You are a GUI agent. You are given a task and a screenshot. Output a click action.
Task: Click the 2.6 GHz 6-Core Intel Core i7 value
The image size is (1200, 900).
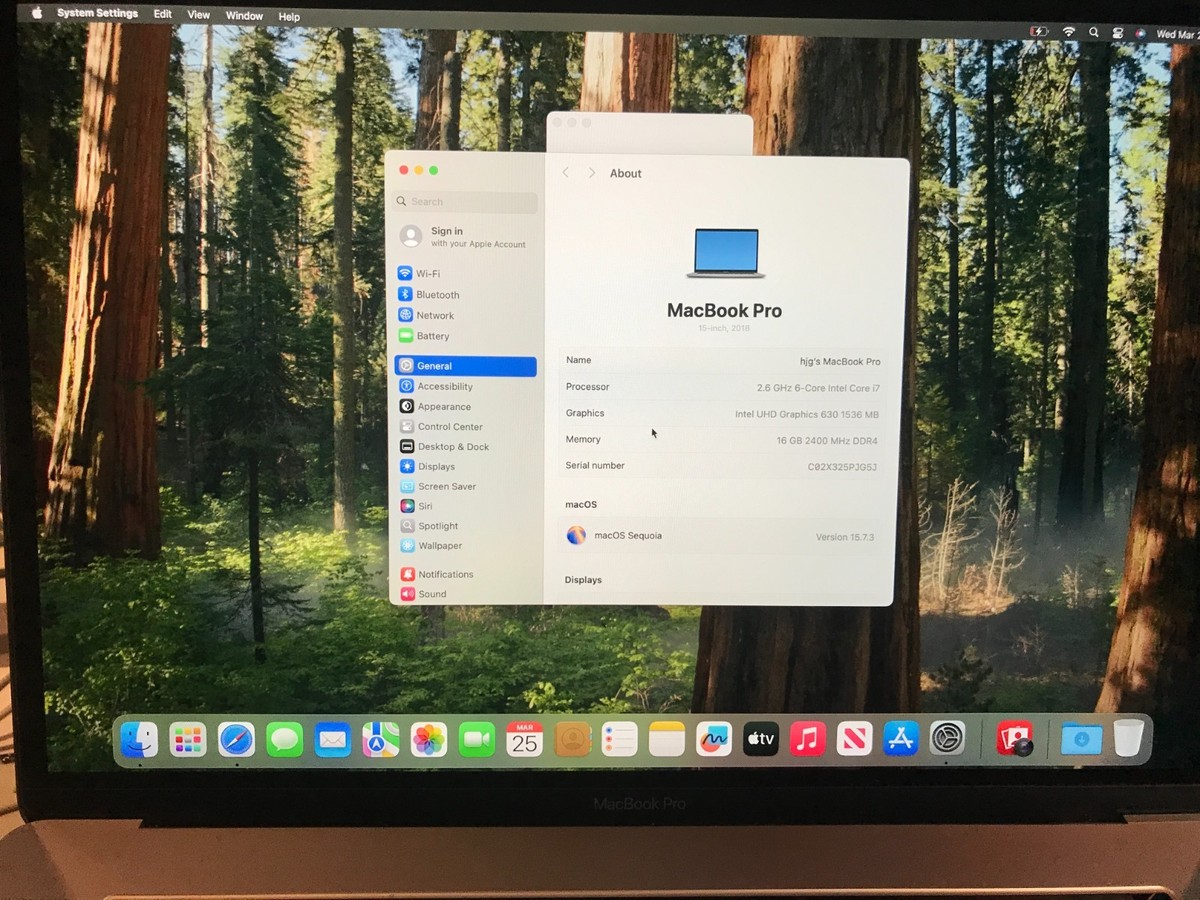coord(818,388)
